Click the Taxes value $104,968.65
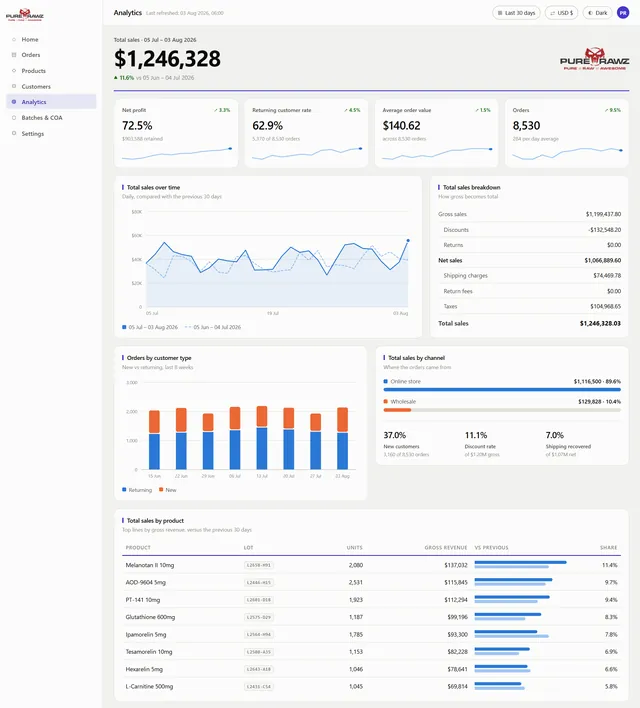Screen dimensions: 640x708 tap(605, 306)
